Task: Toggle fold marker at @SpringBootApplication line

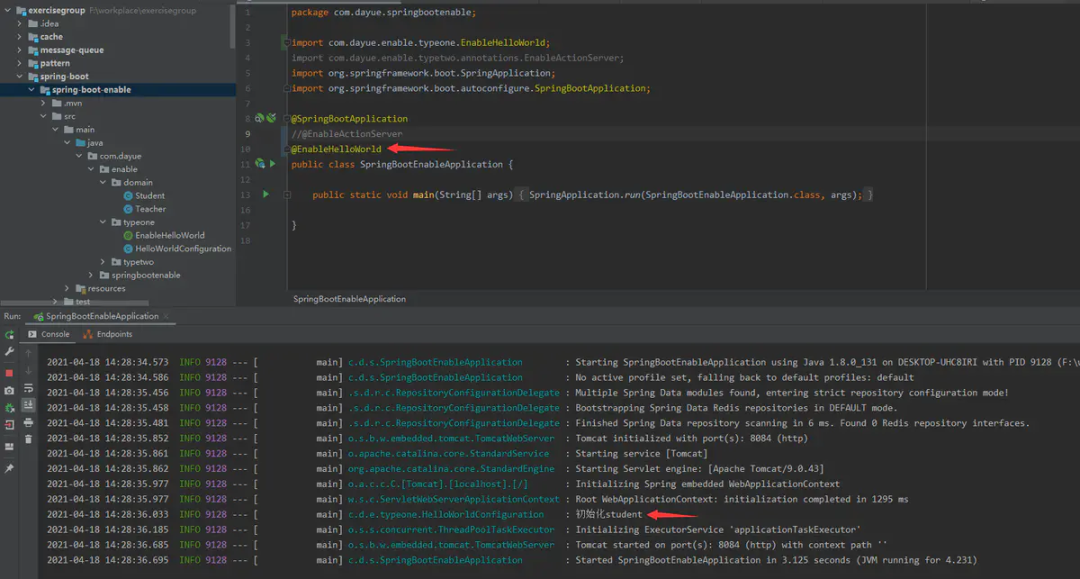Action: [287, 119]
